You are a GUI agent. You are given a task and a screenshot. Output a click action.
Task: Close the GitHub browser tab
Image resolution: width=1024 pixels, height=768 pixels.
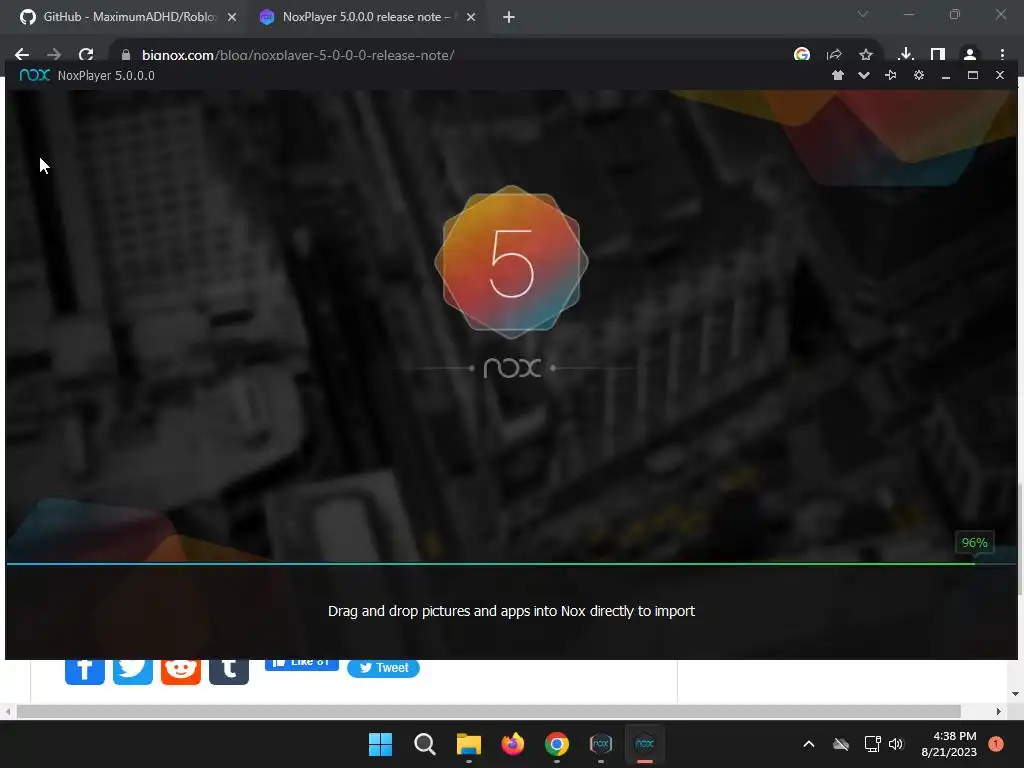point(232,18)
